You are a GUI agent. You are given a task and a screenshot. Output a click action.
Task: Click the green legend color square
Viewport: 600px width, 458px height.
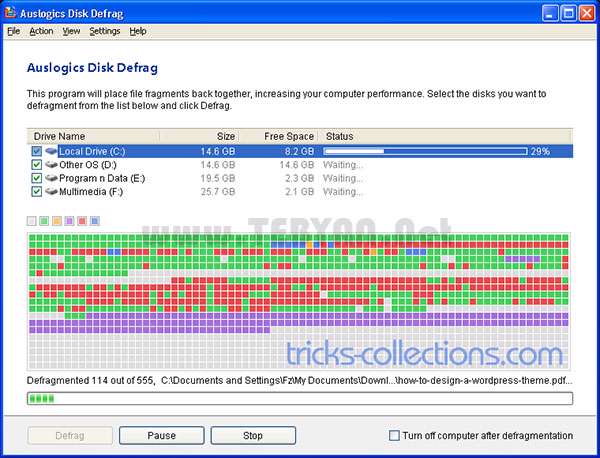(44, 221)
